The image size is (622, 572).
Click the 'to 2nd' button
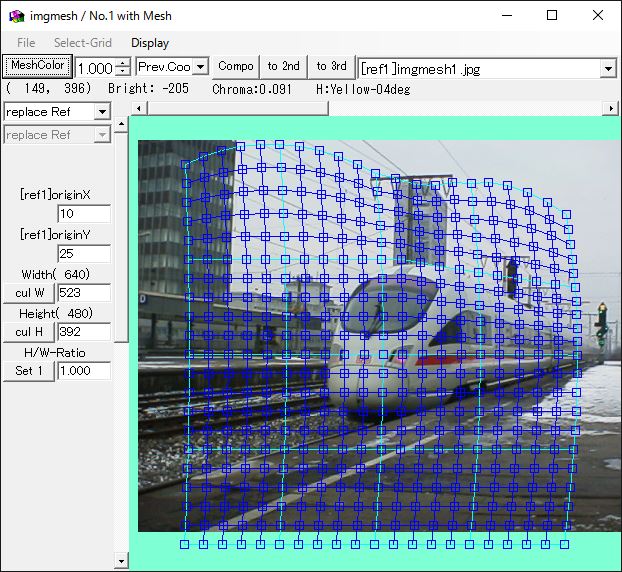click(x=283, y=67)
